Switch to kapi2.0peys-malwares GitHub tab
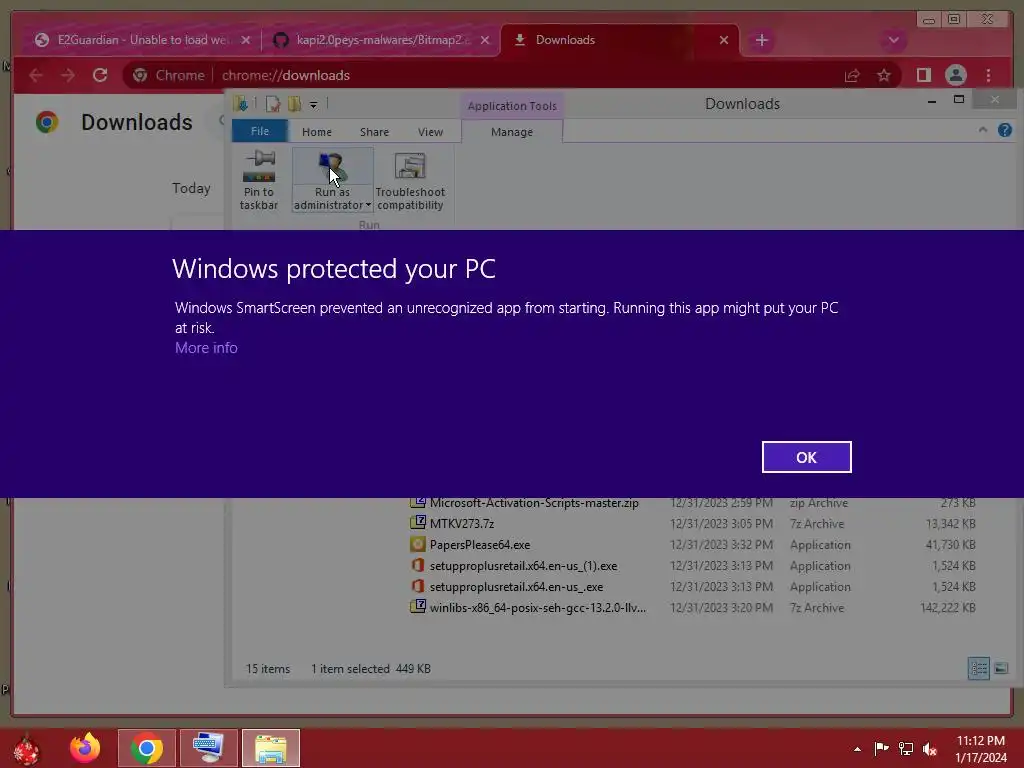The image size is (1024, 768). pos(381,40)
